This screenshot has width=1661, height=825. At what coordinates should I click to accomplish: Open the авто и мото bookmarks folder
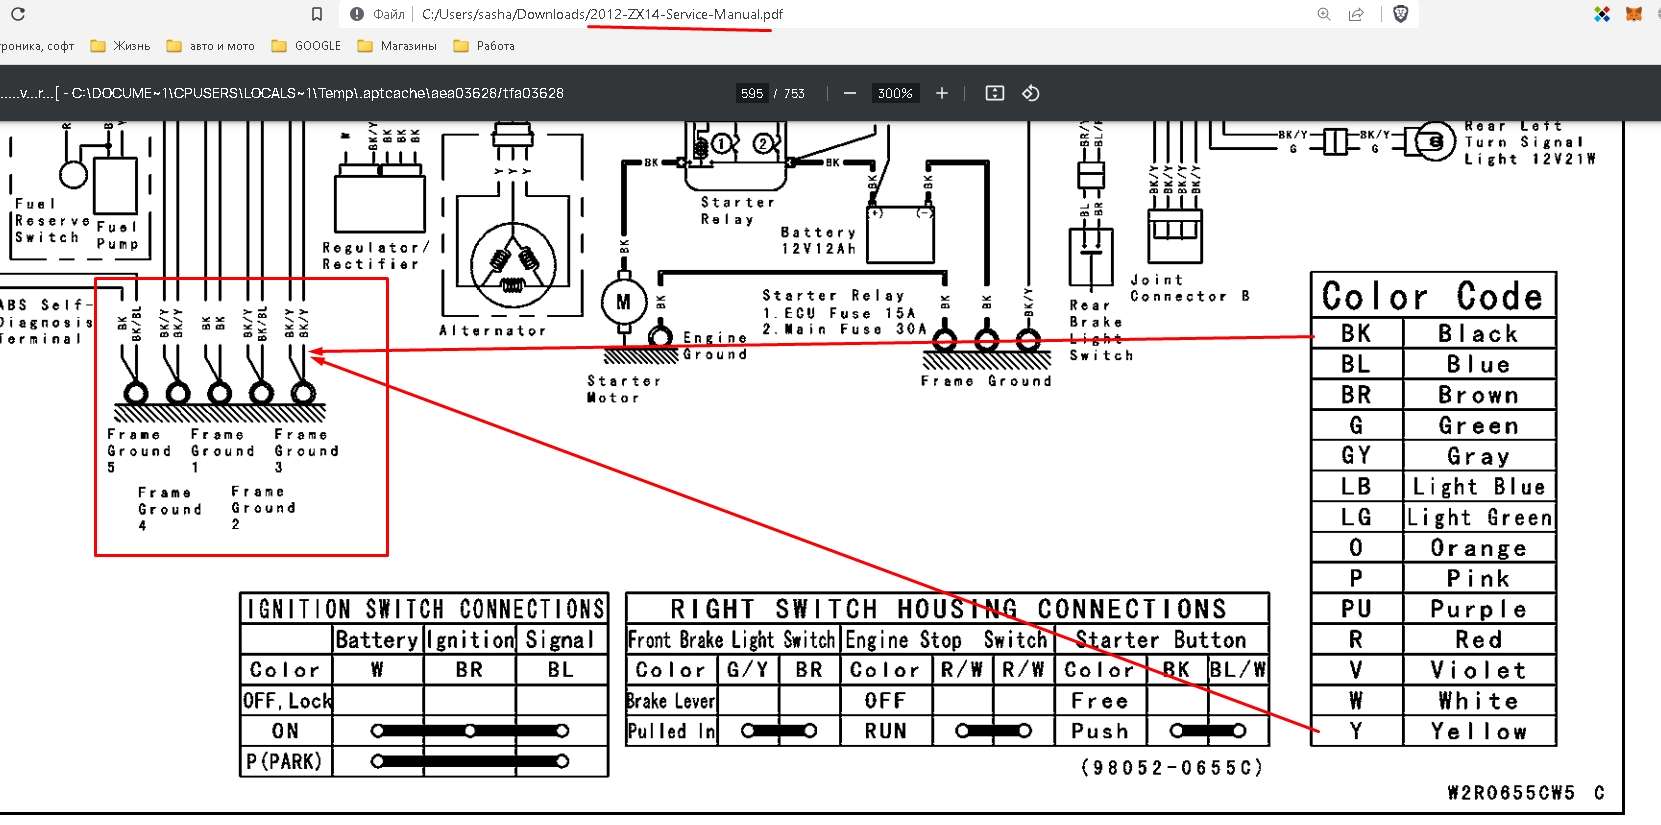(211, 46)
